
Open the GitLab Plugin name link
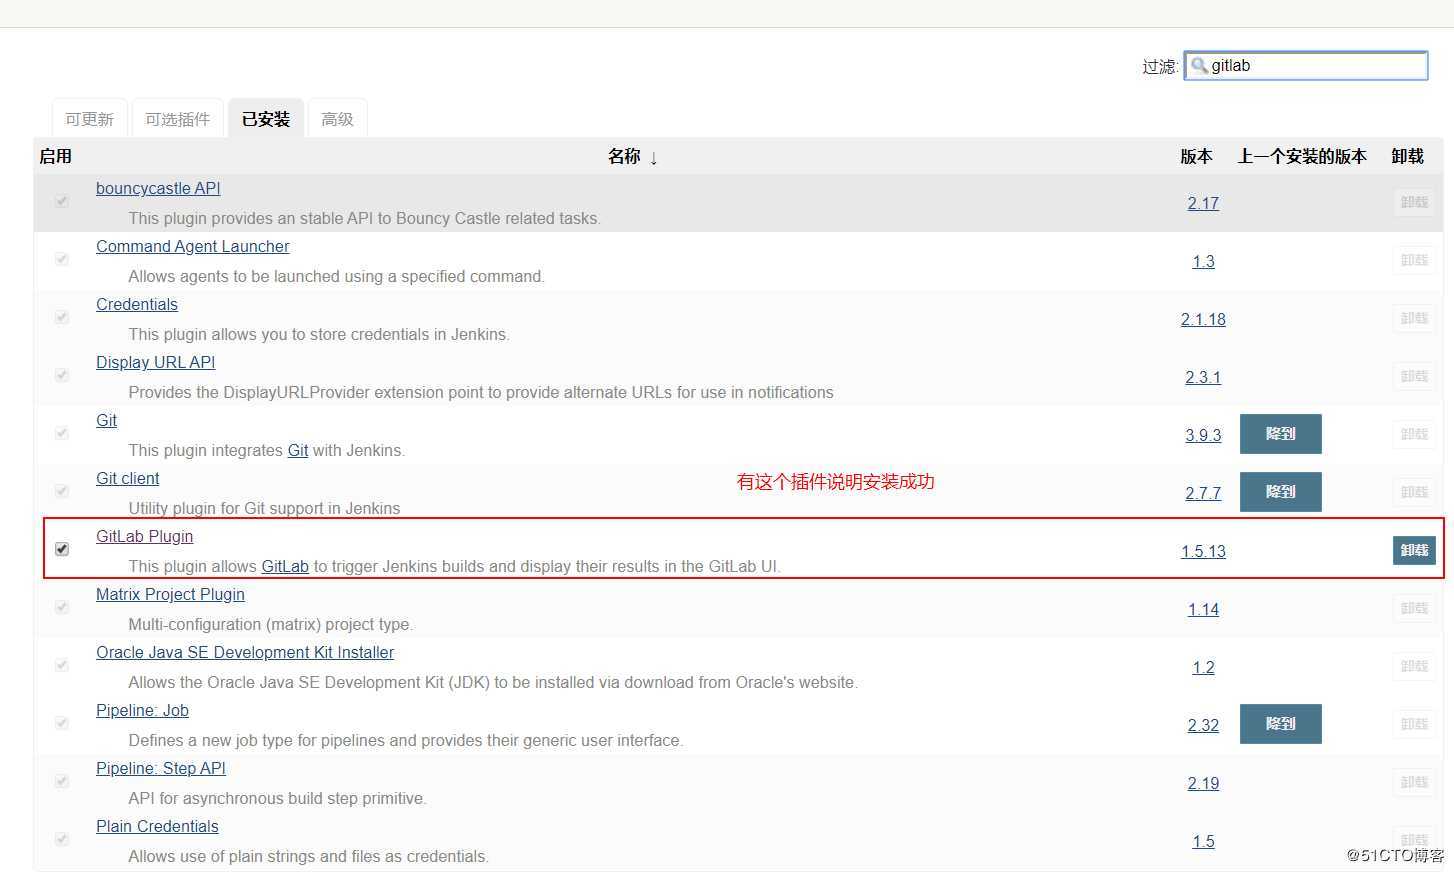tap(145, 536)
